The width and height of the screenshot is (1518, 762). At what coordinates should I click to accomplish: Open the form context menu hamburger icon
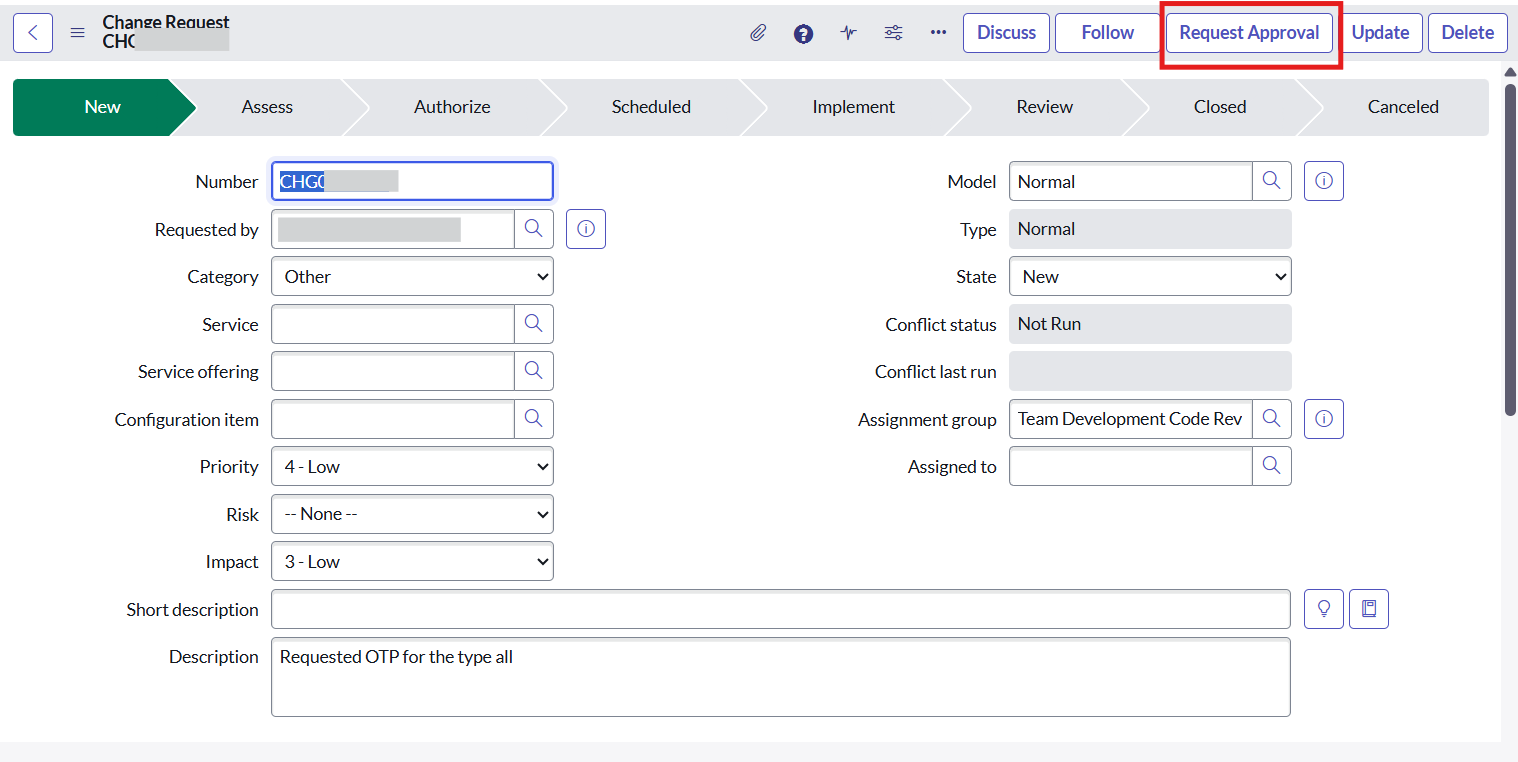tap(77, 33)
